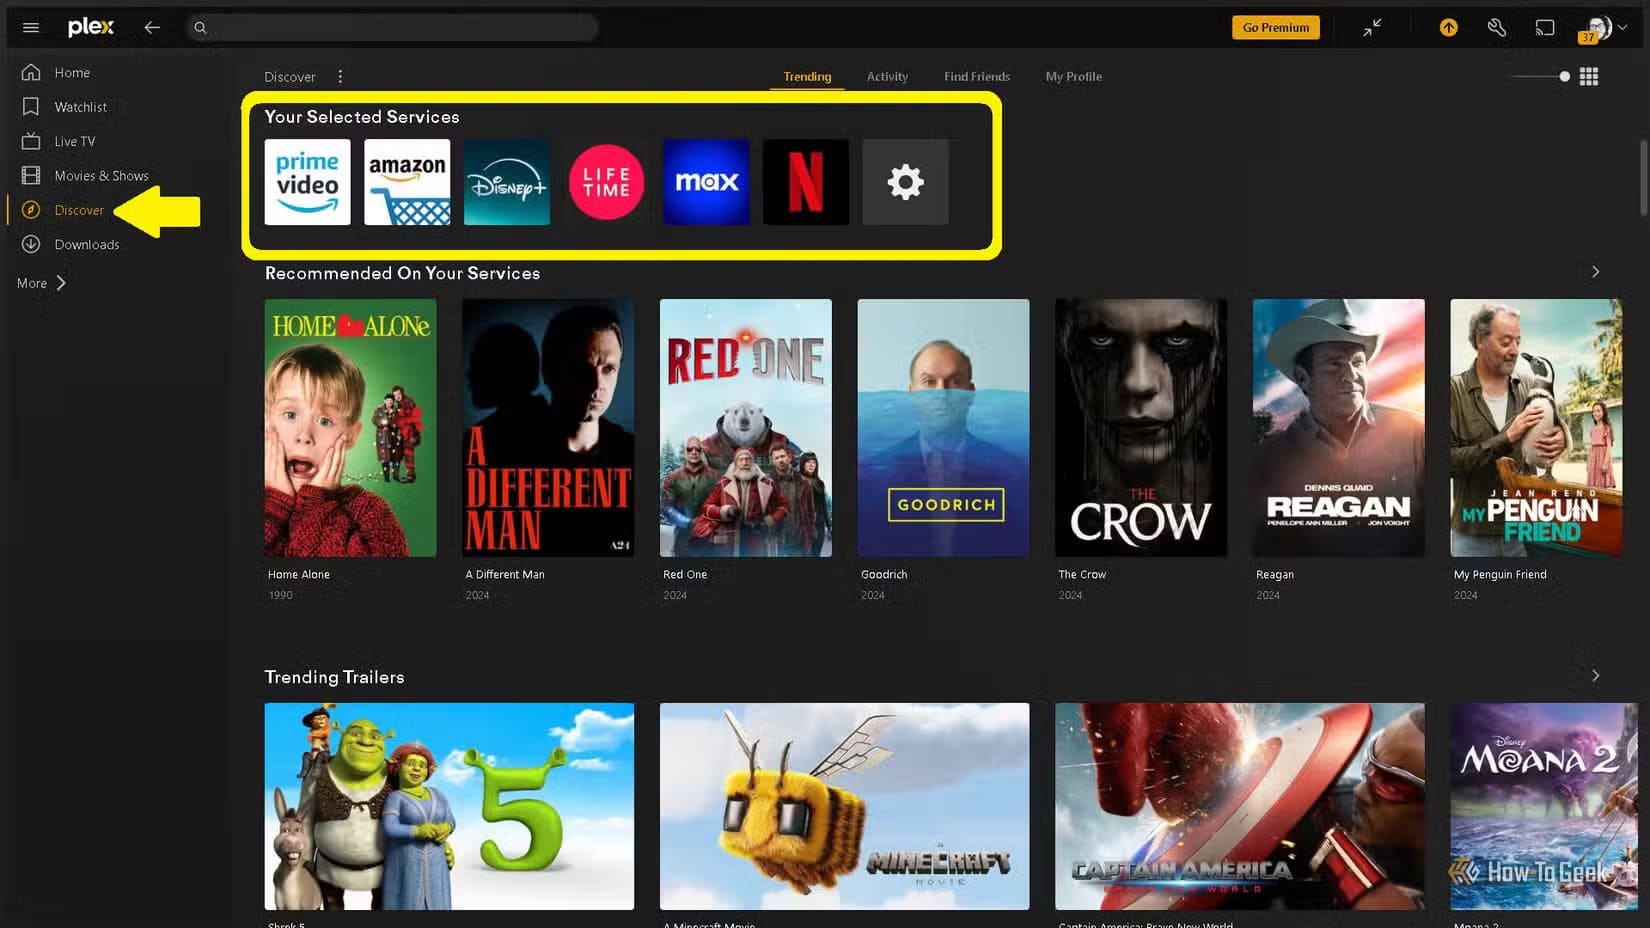Screen dimensions: 1650x928
Task: Open the wrench settings icon
Action: [1497, 28]
